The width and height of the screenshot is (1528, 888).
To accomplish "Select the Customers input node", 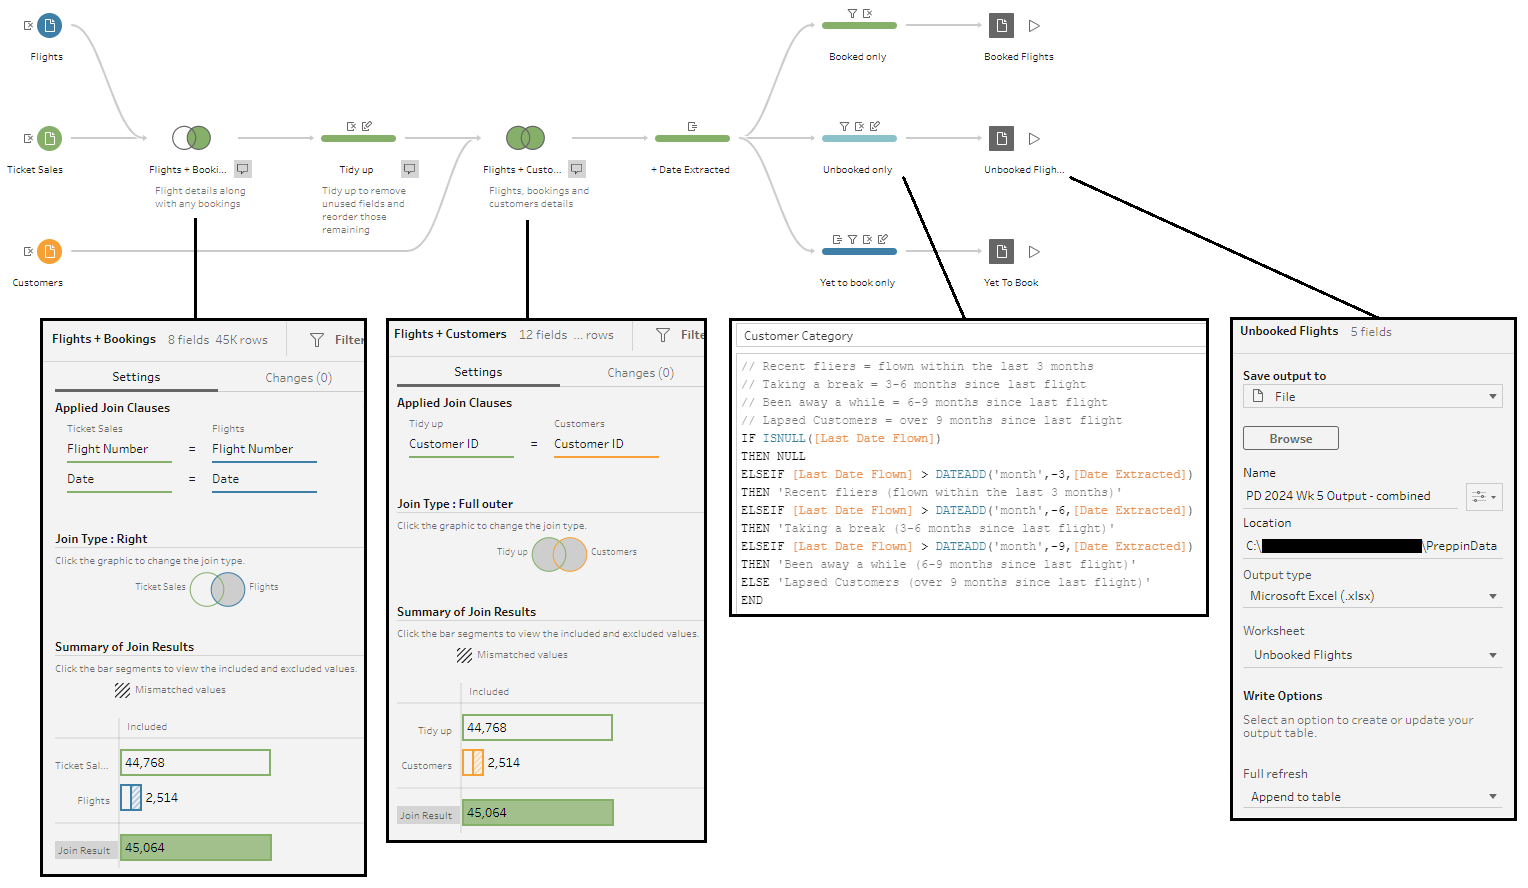I will pyautogui.click(x=49, y=251).
